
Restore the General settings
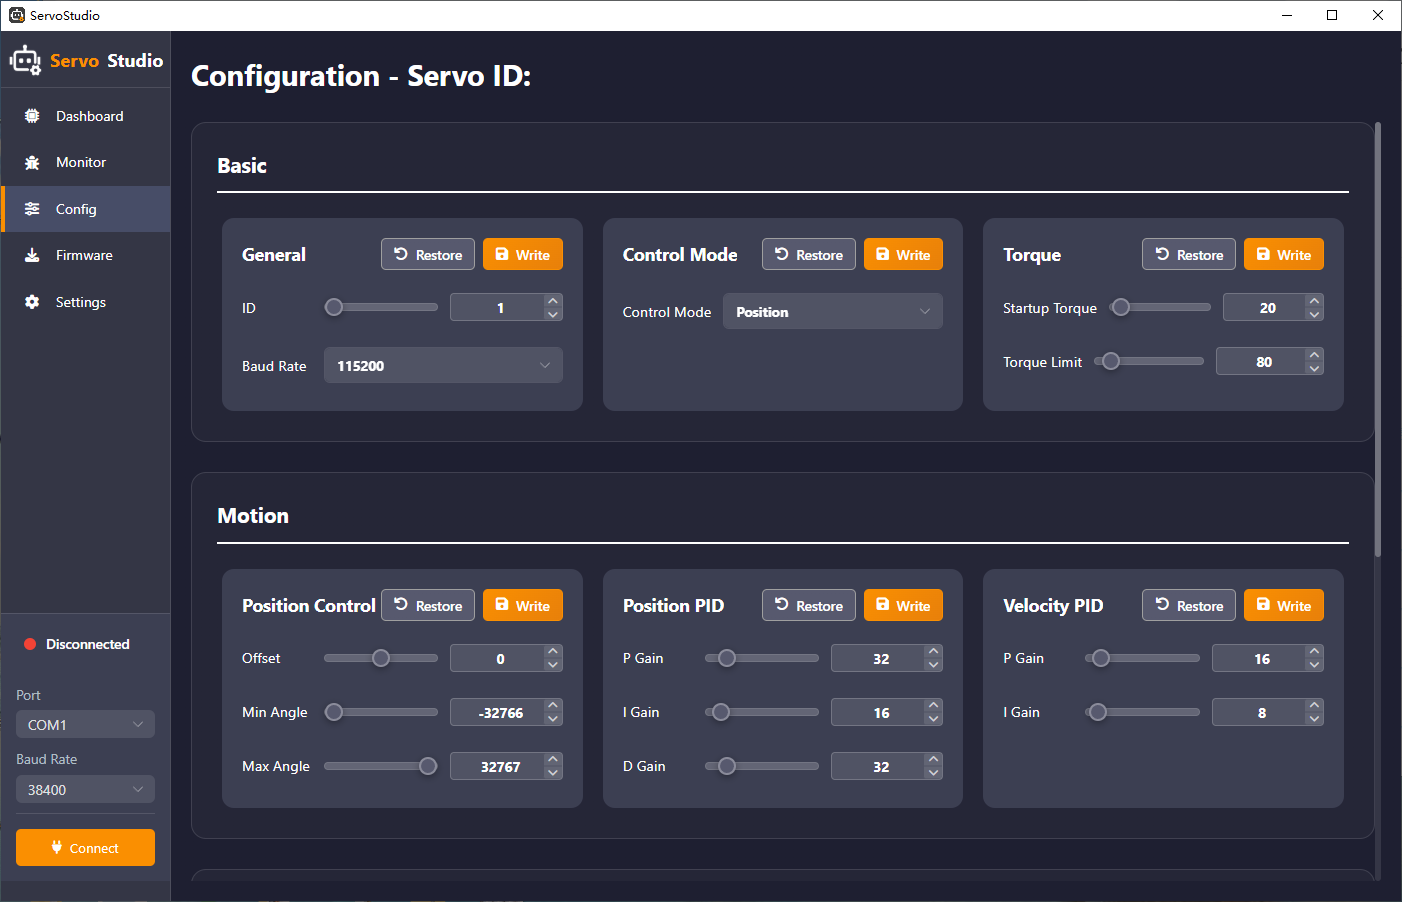click(x=428, y=254)
